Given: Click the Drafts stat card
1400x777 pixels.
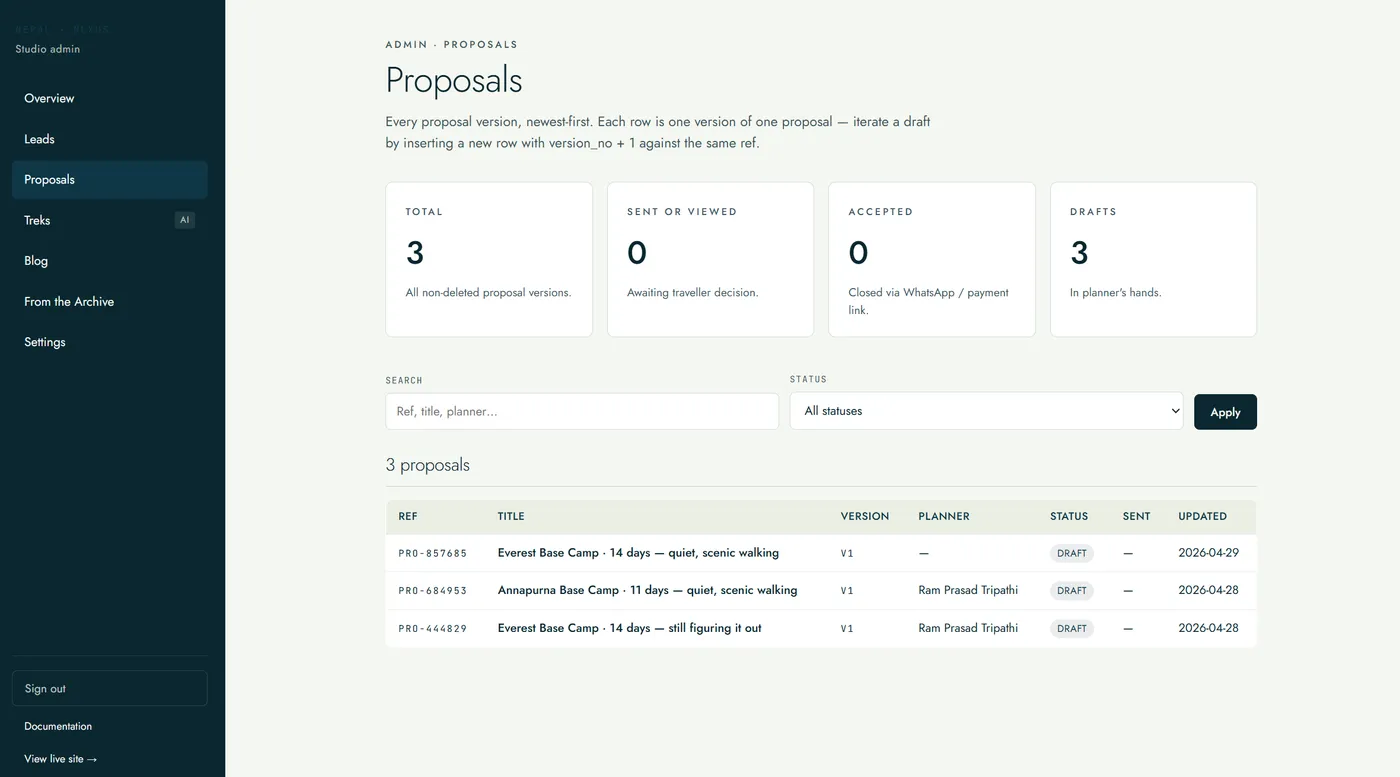Looking at the screenshot, I should click(x=1153, y=259).
